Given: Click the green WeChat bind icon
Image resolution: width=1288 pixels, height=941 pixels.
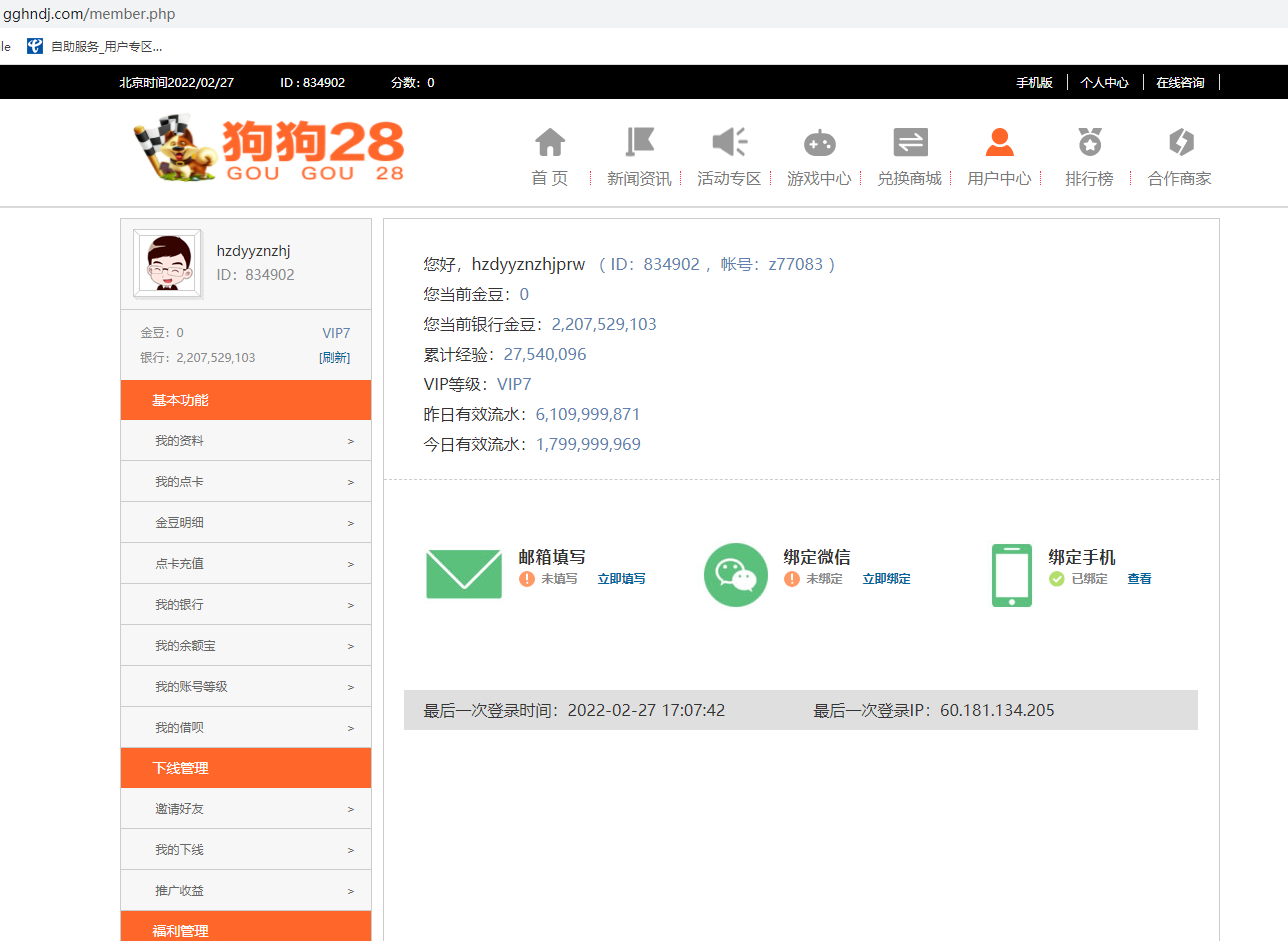Looking at the screenshot, I should click(x=736, y=574).
